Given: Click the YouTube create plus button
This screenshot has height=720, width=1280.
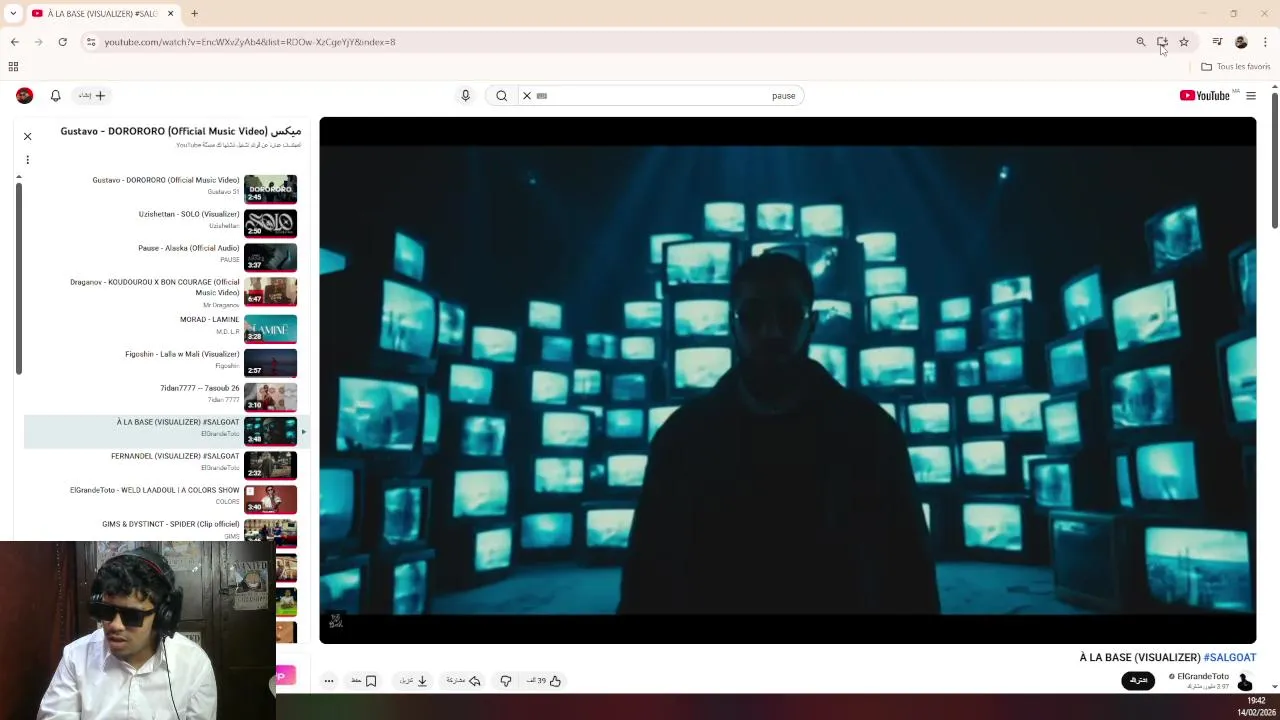Looking at the screenshot, I should point(93,95).
